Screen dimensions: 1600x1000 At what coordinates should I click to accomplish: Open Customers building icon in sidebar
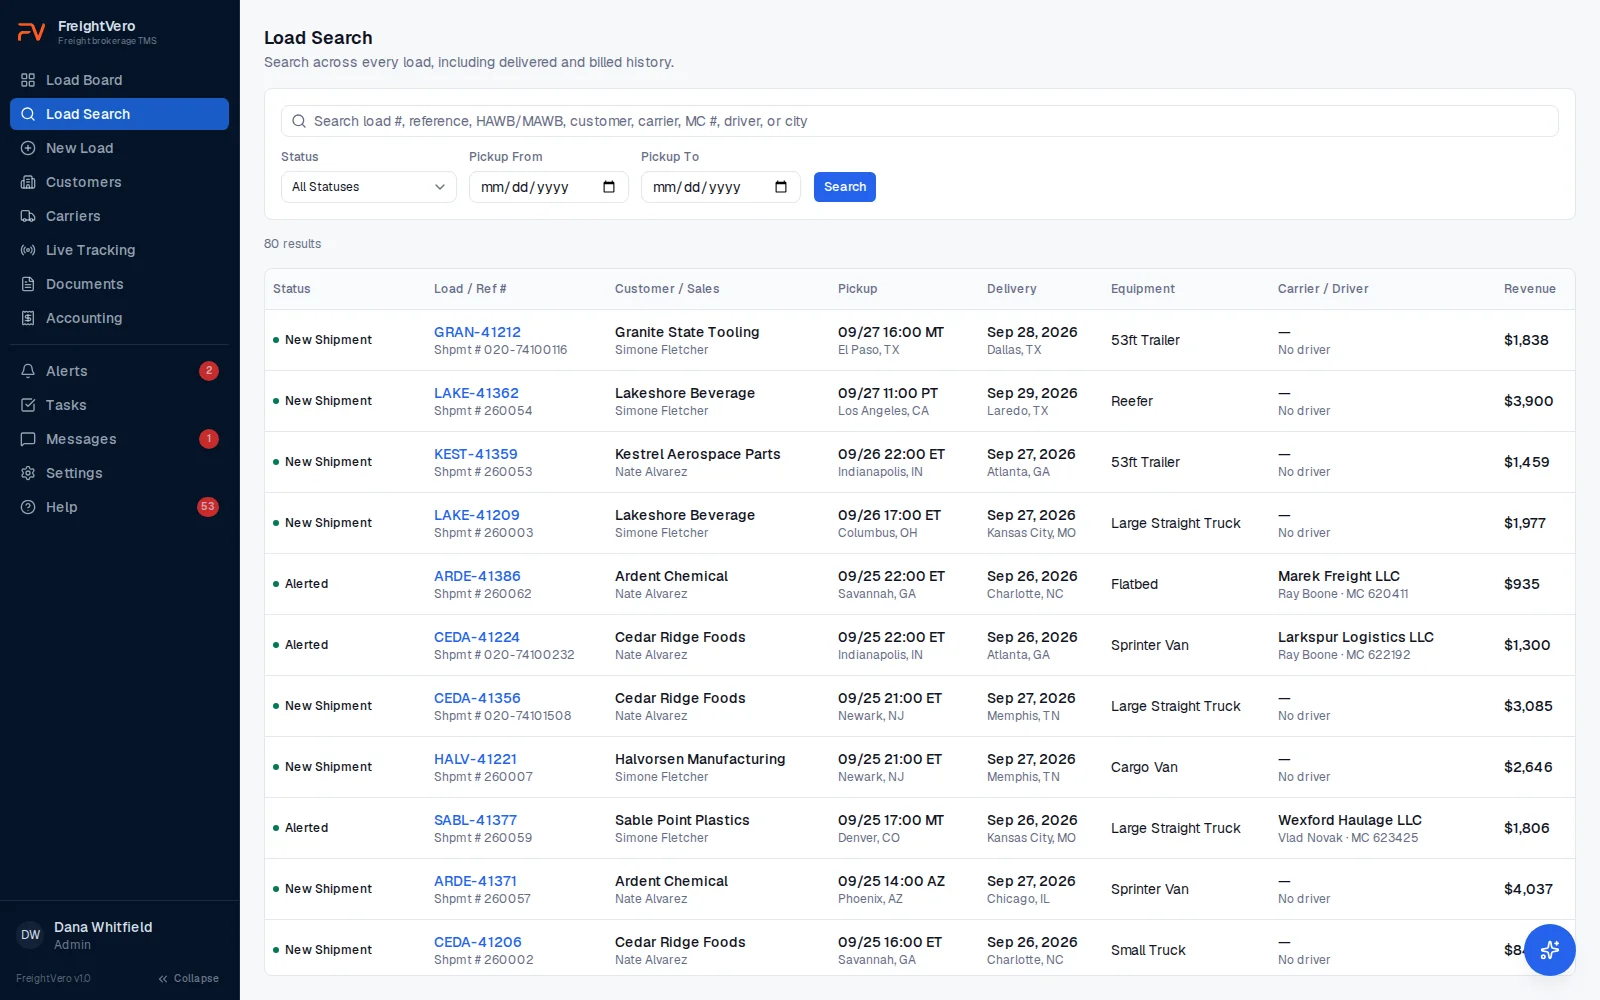click(28, 182)
